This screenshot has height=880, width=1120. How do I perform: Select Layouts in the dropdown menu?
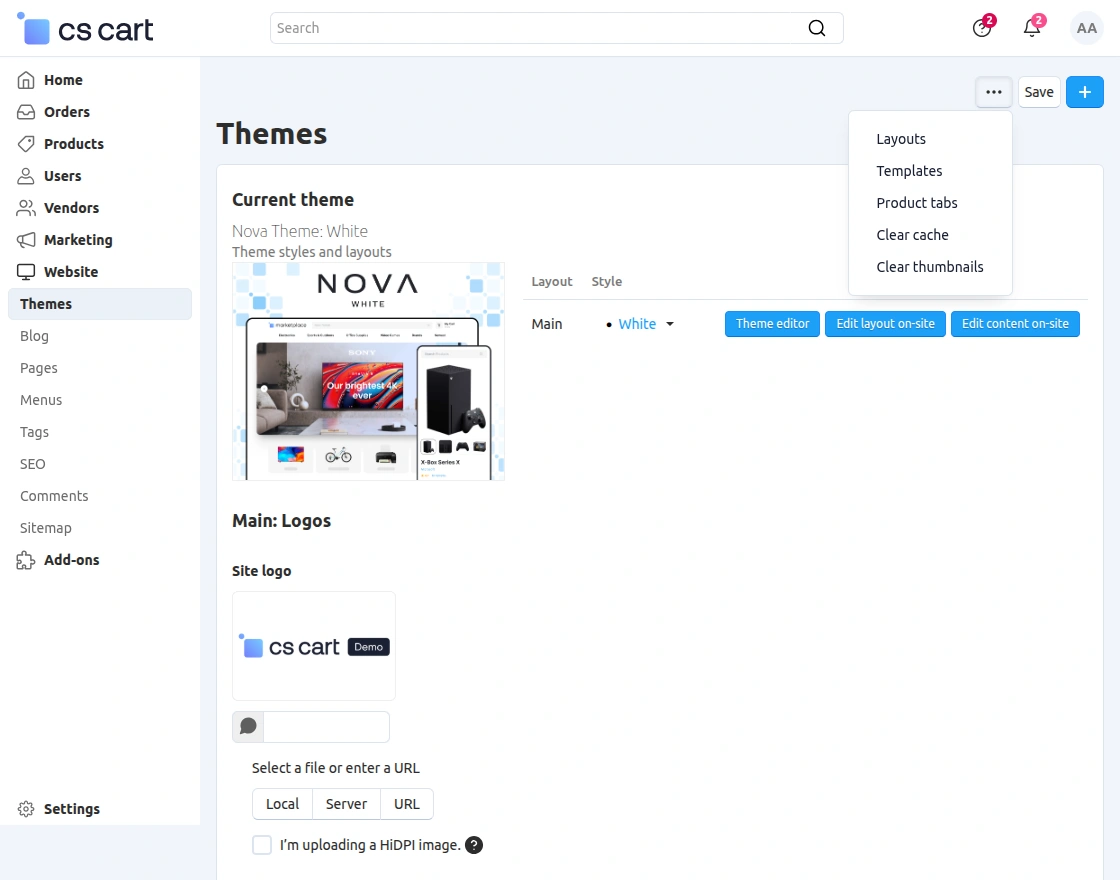coord(900,139)
